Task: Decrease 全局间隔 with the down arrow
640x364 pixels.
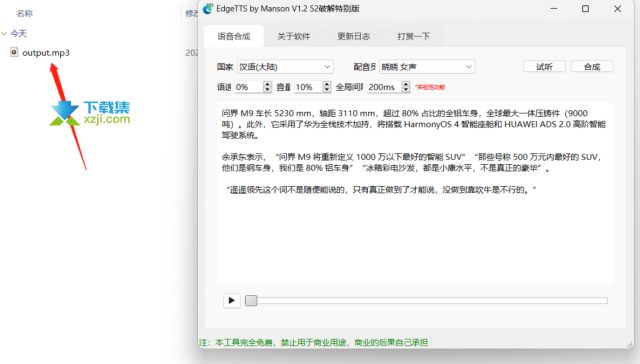Action: (x=406, y=90)
